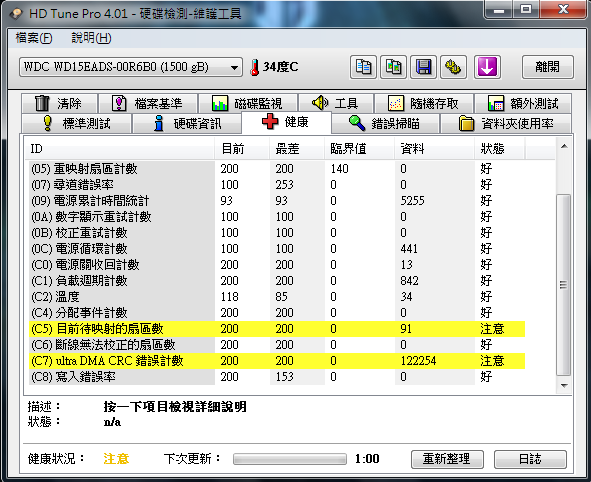Open the drive selection dropdown WDC WD15EADS
Screen dimensions: 591x482
tap(130, 67)
